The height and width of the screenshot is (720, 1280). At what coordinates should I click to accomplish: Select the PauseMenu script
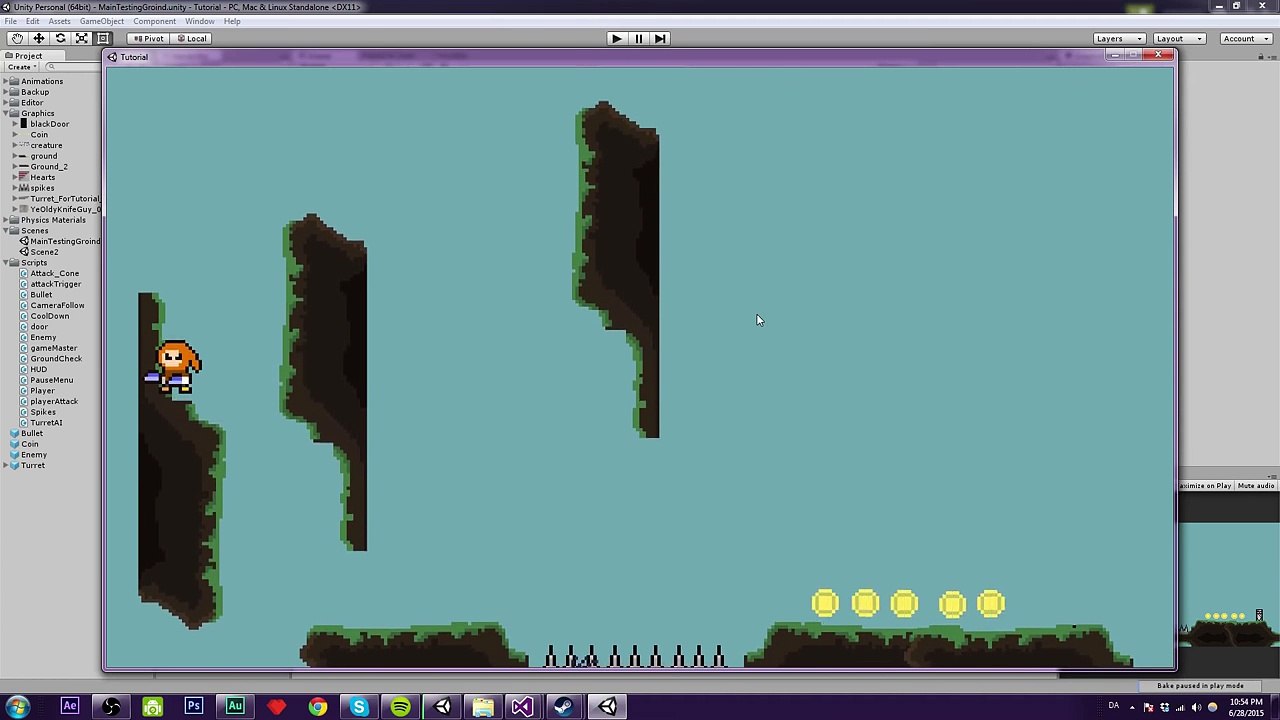click(46, 380)
